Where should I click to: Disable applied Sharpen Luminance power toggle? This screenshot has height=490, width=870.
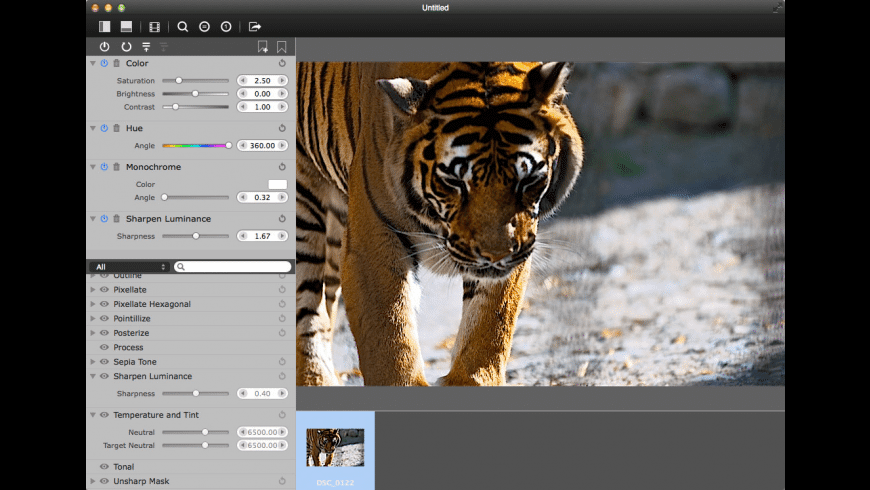[x=104, y=219]
